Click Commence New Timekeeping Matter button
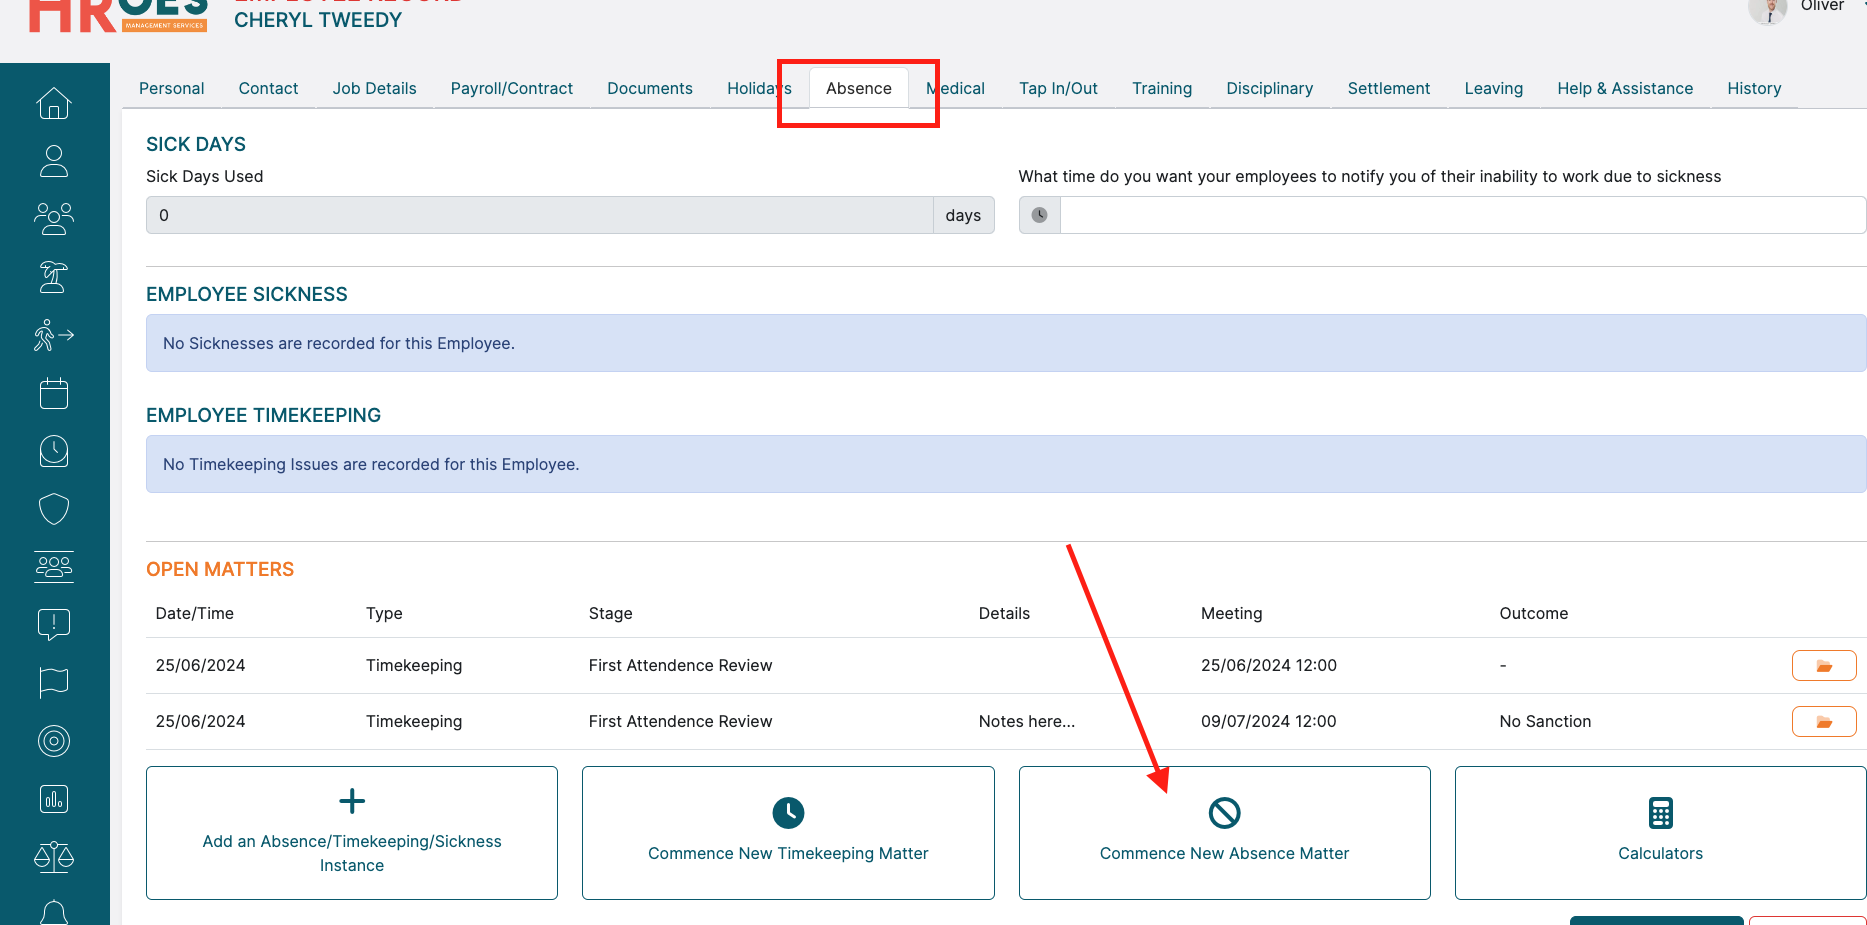 tap(788, 833)
